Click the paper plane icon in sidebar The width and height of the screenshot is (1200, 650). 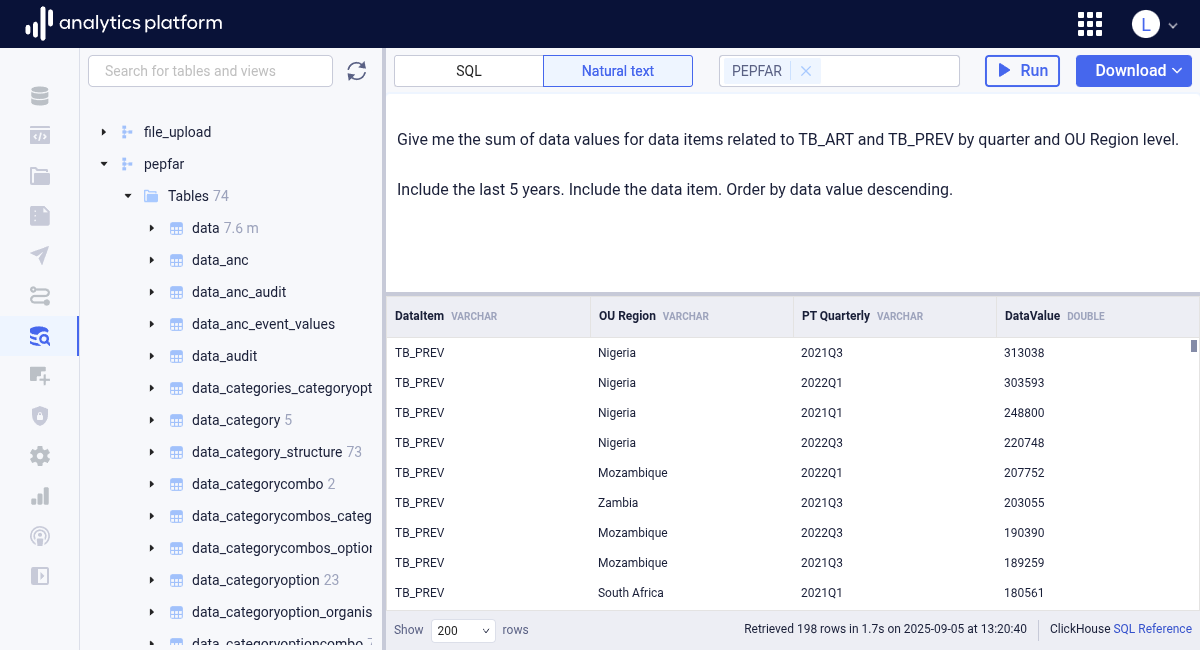coord(40,256)
